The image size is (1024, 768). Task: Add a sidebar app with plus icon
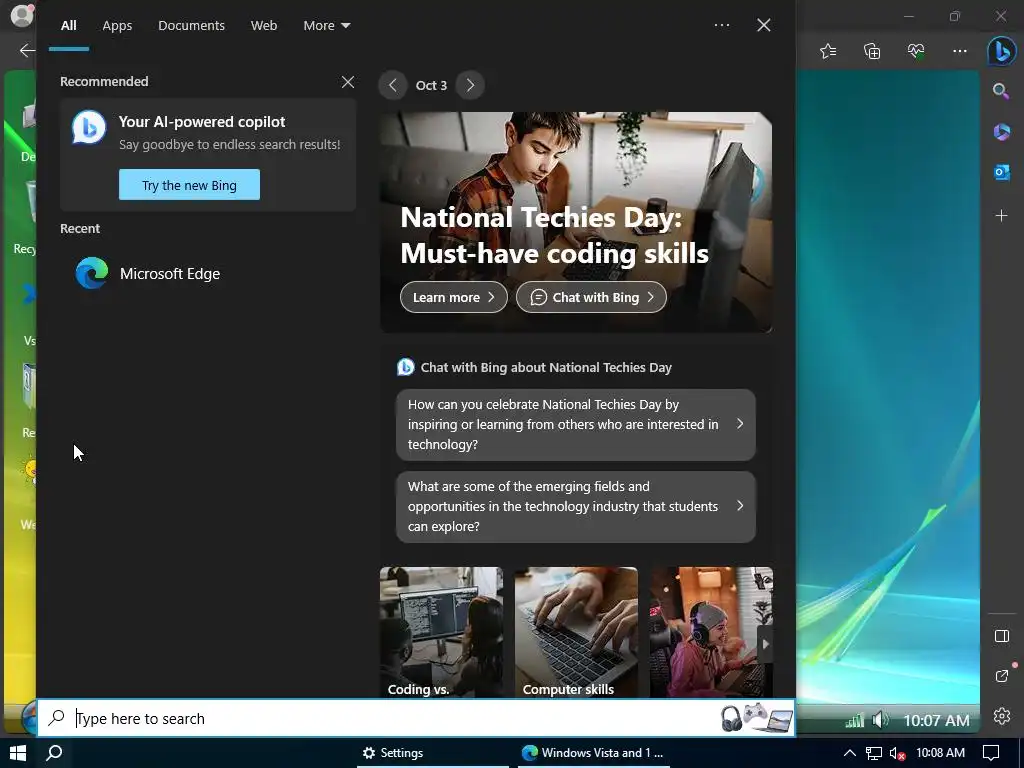point(1001,216)
